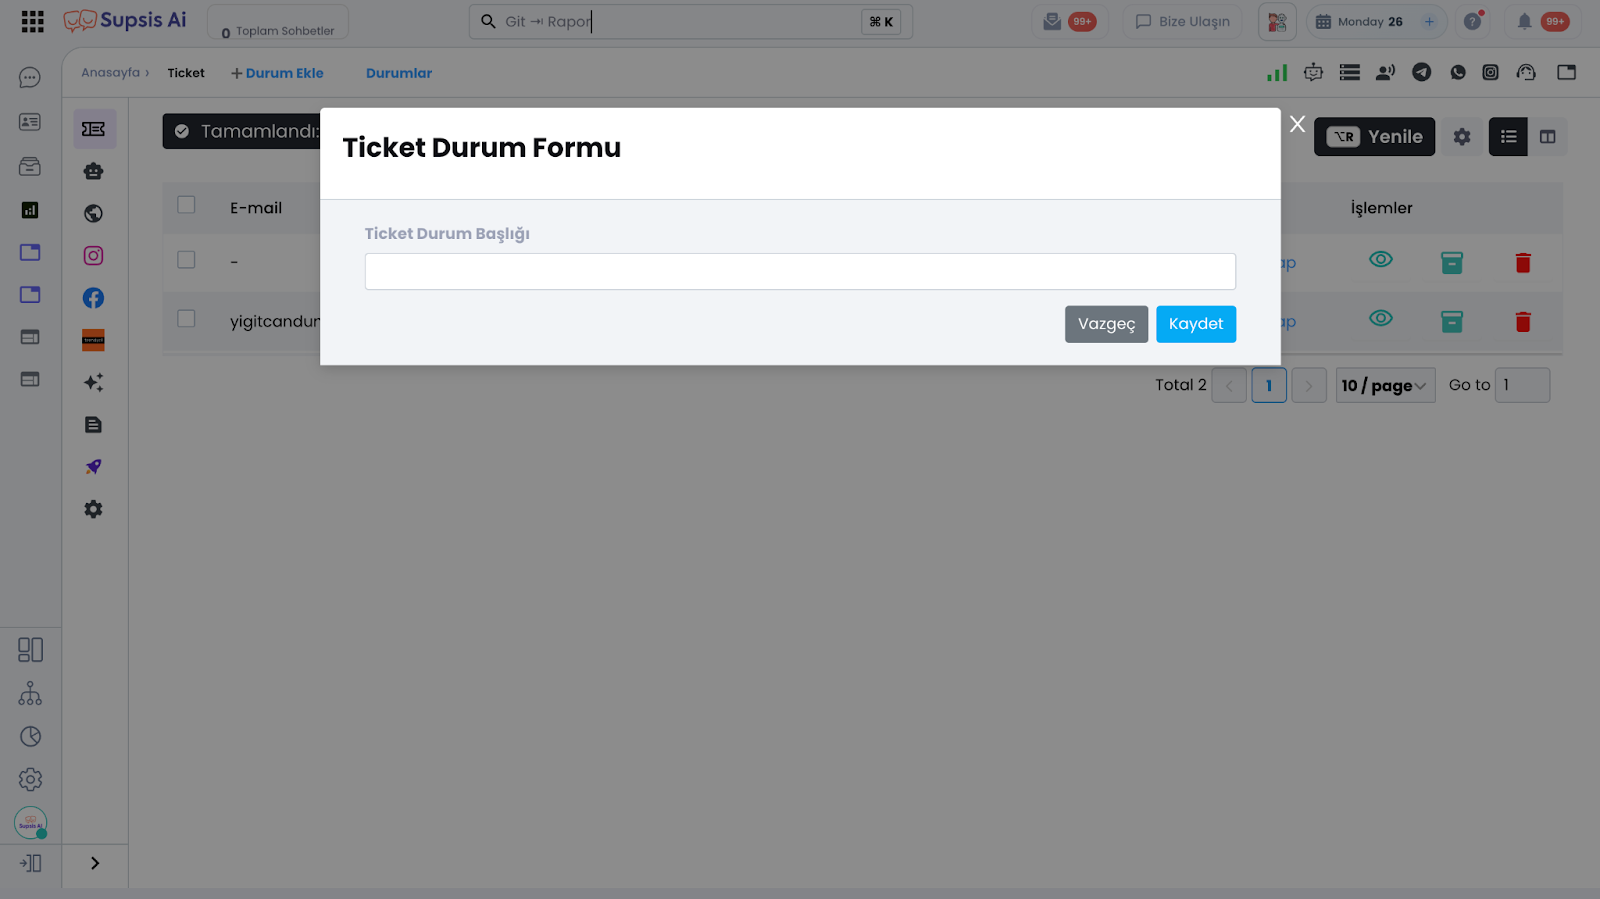Toggle the eye icon in first row
The width and height of the screenshot is (1600, 899).
click(1381, 260)
